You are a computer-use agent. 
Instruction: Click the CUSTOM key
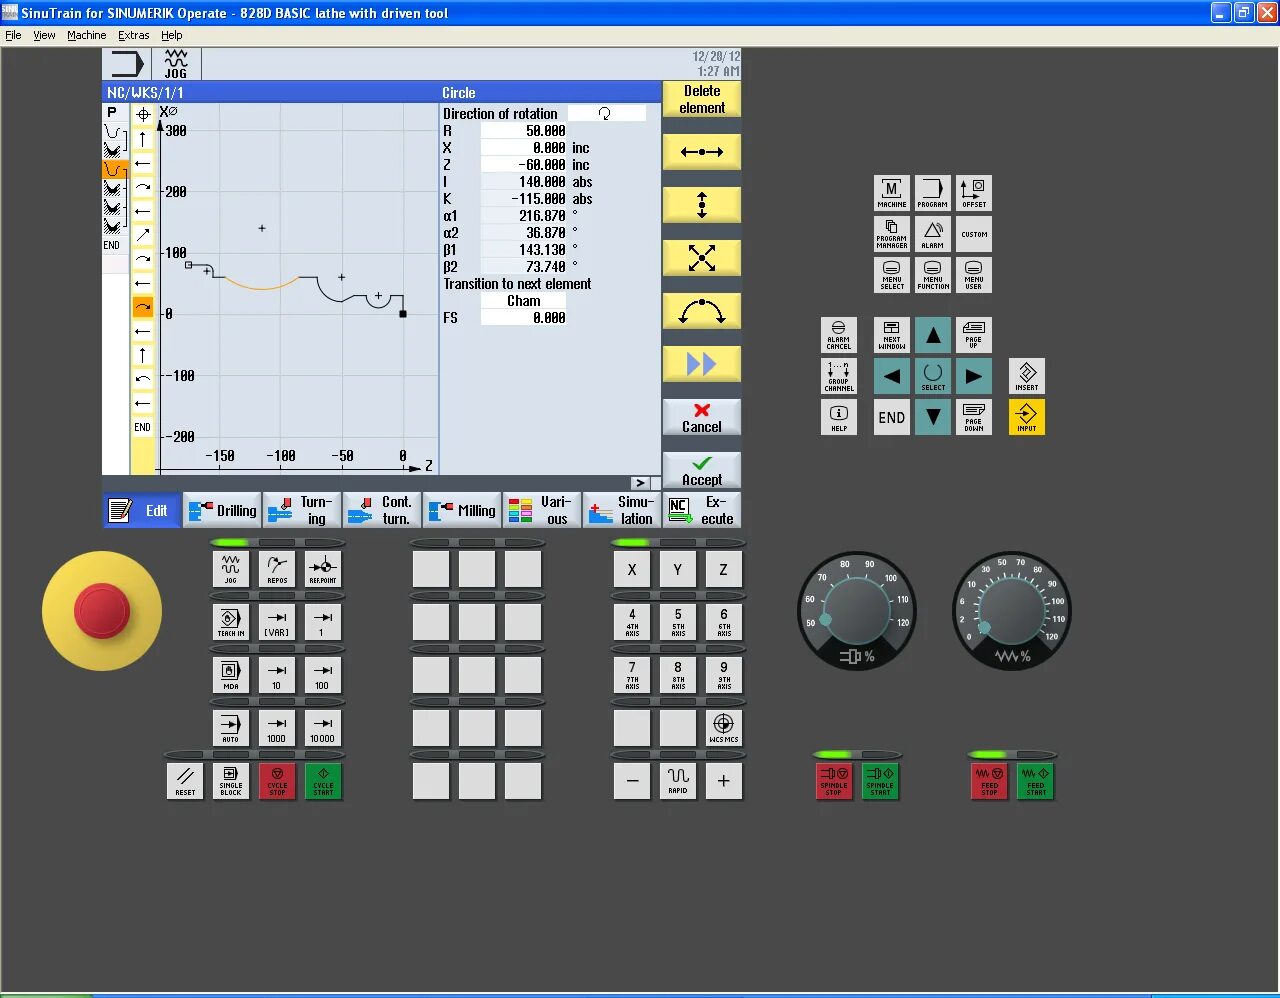(x=974, y=234)
